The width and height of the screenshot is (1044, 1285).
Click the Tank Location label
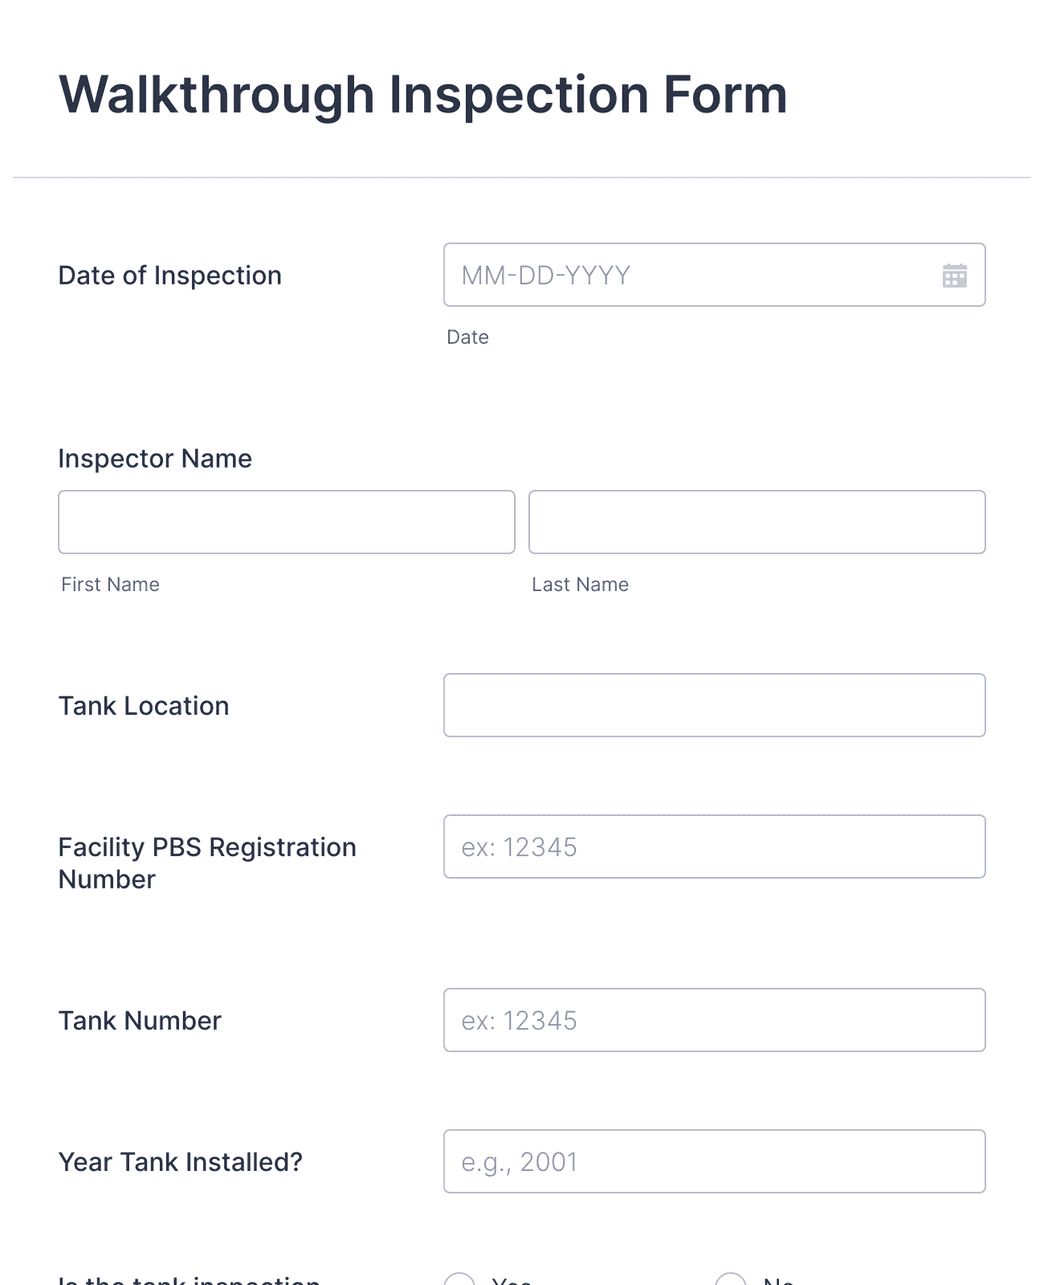point(143,705)
